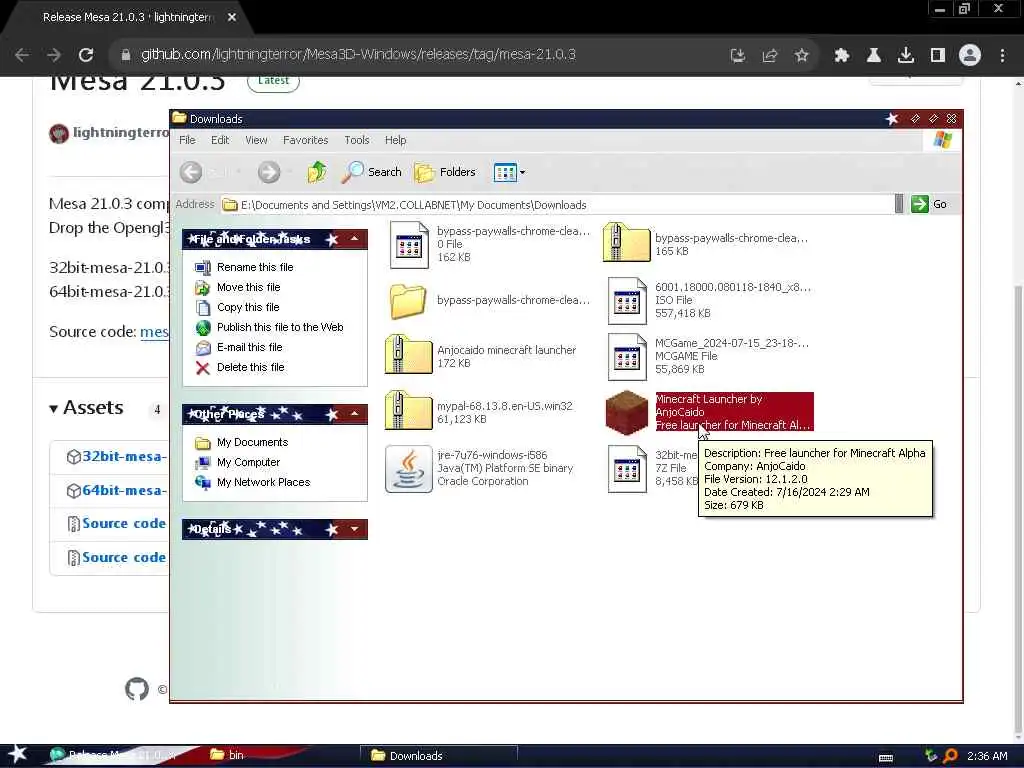The height and width of the screenshot is (768, 1024).
Task: Select the 6001.18000 ISO File icon
Action: 627,300
